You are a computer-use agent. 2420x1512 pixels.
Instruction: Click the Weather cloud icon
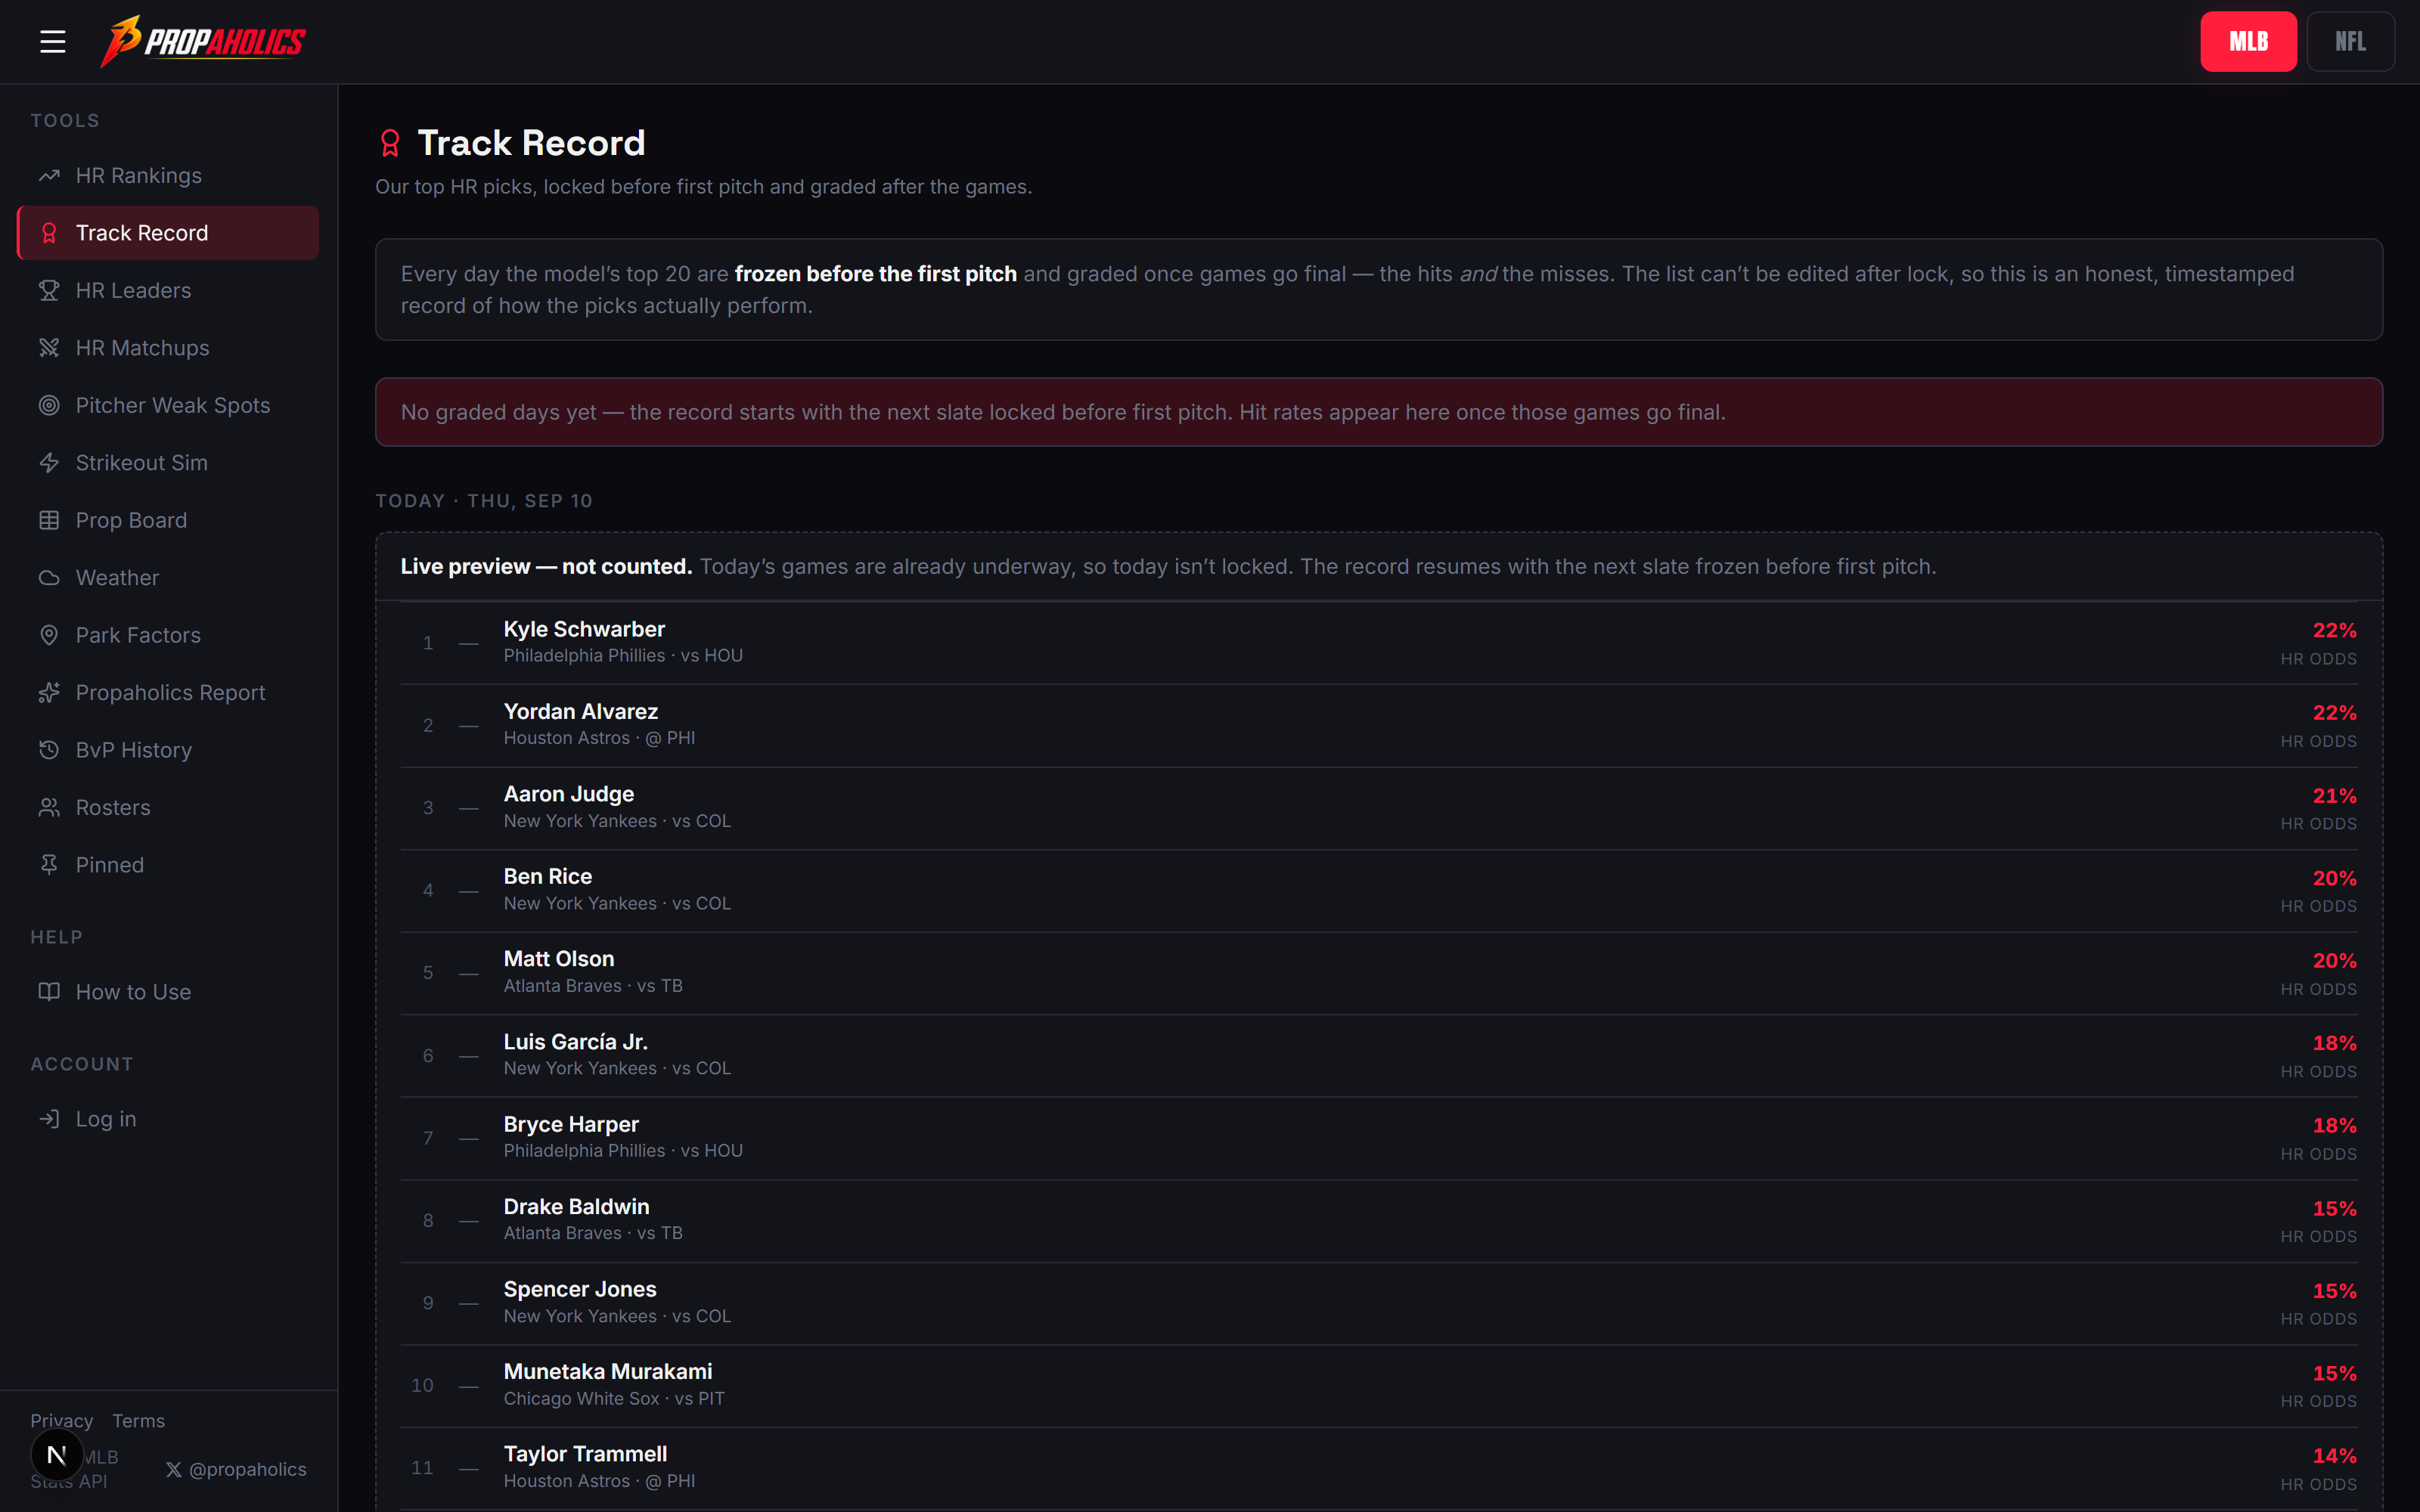[x=49, y=578]
